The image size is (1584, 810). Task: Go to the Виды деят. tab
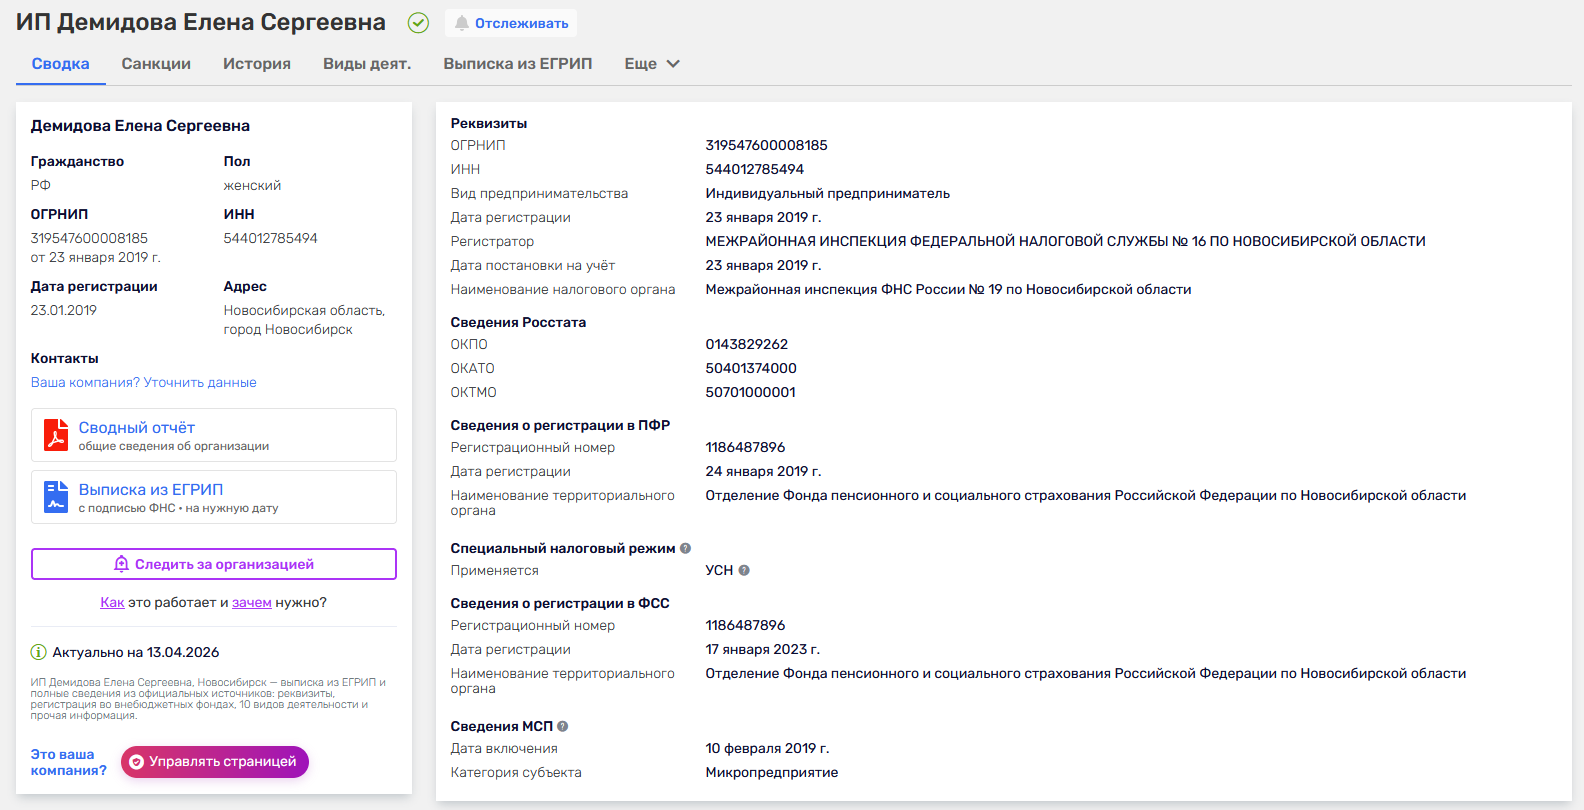point(367,64)
